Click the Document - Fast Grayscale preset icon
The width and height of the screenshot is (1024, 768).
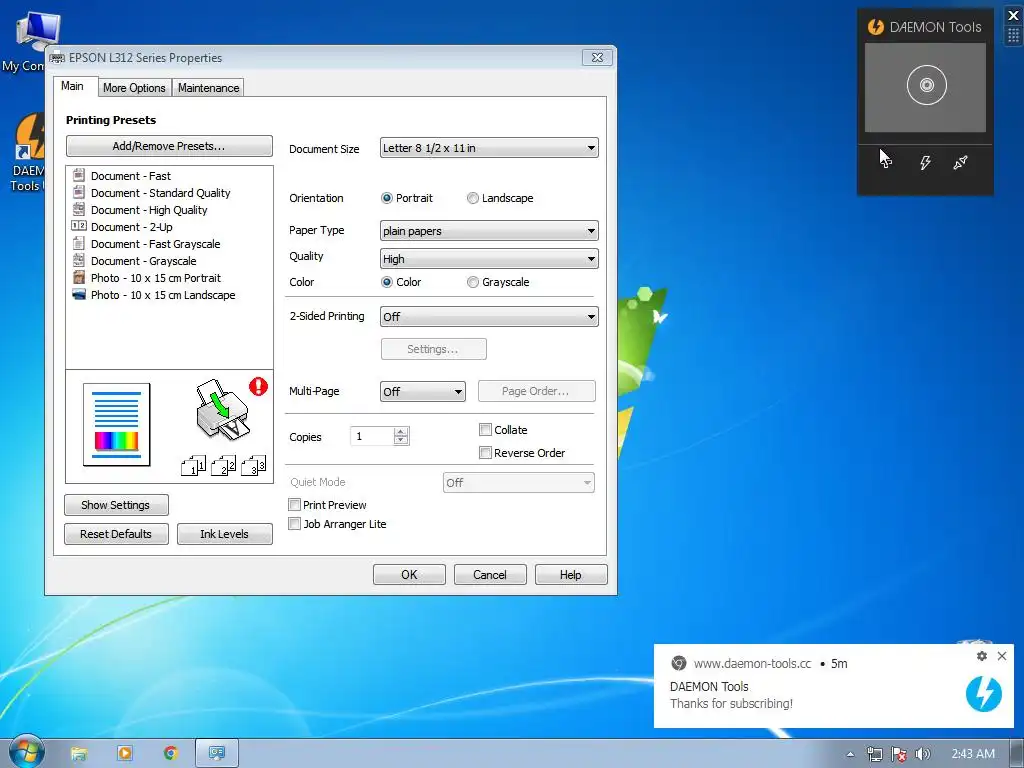(78, 243)
